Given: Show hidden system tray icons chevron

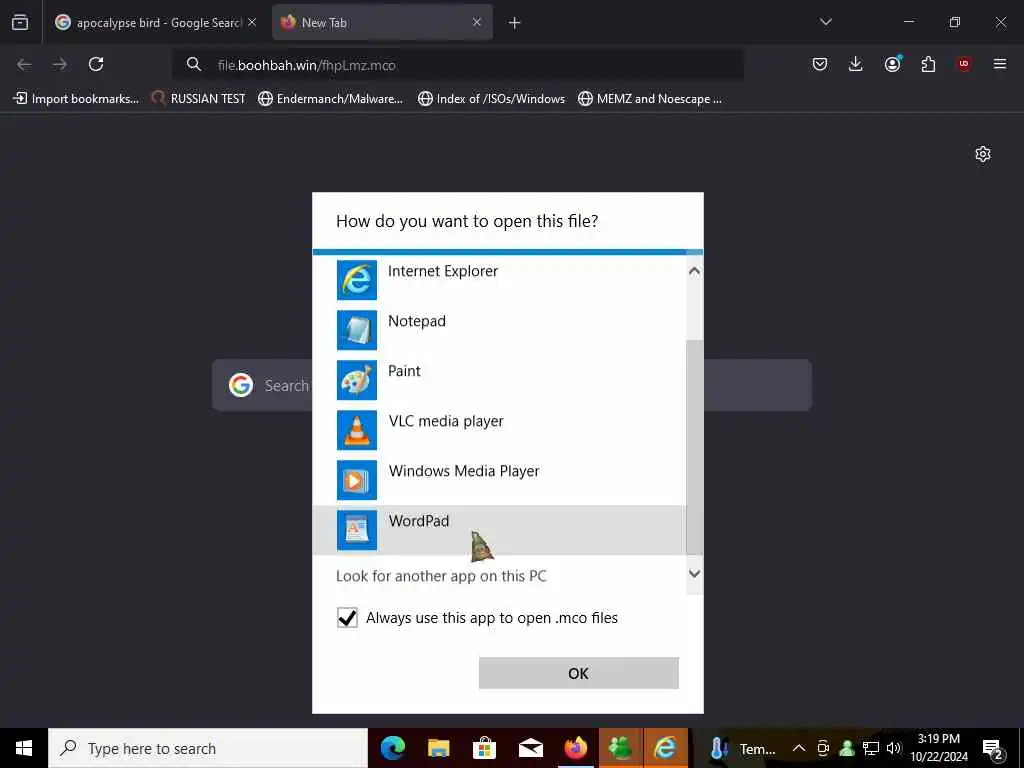Looking at the screenshot, I should [x=798, y=748].
